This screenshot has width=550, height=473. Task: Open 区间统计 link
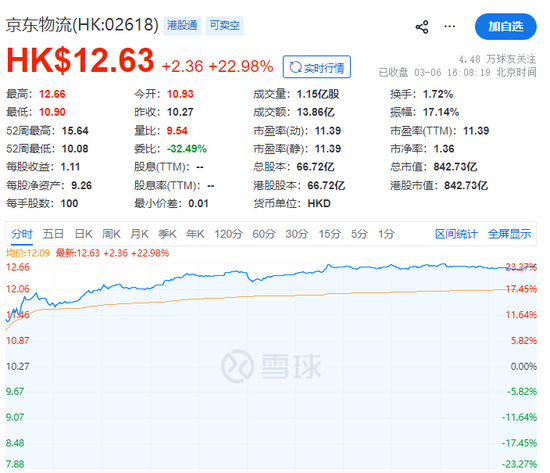(x=456, y=234)
